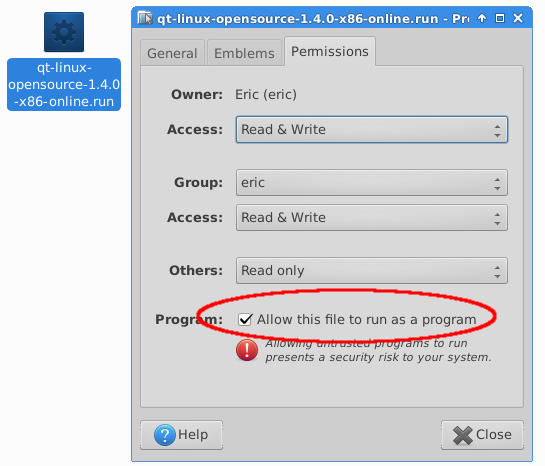
Task: Select the qt-linux-opensource .run file icon
Action: click(64, 32)
